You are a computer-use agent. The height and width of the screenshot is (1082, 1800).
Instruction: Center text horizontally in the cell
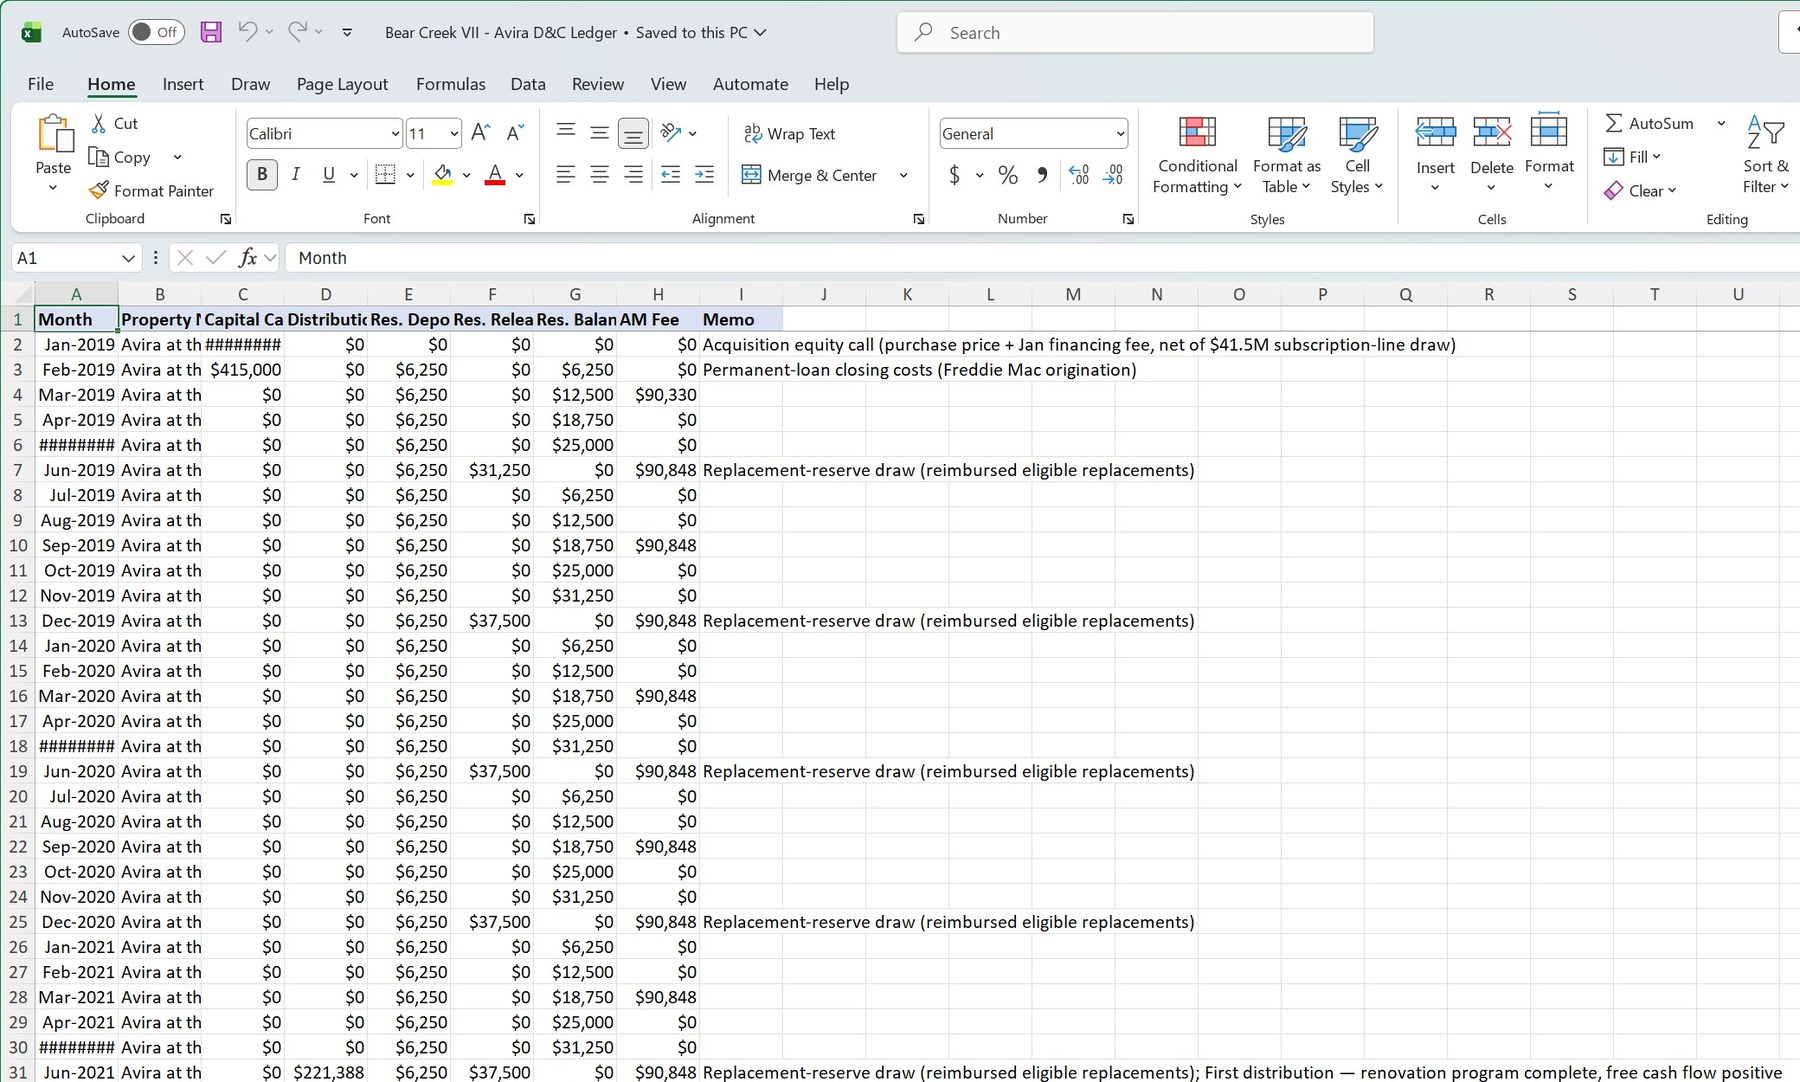click(x=599, y=175)
